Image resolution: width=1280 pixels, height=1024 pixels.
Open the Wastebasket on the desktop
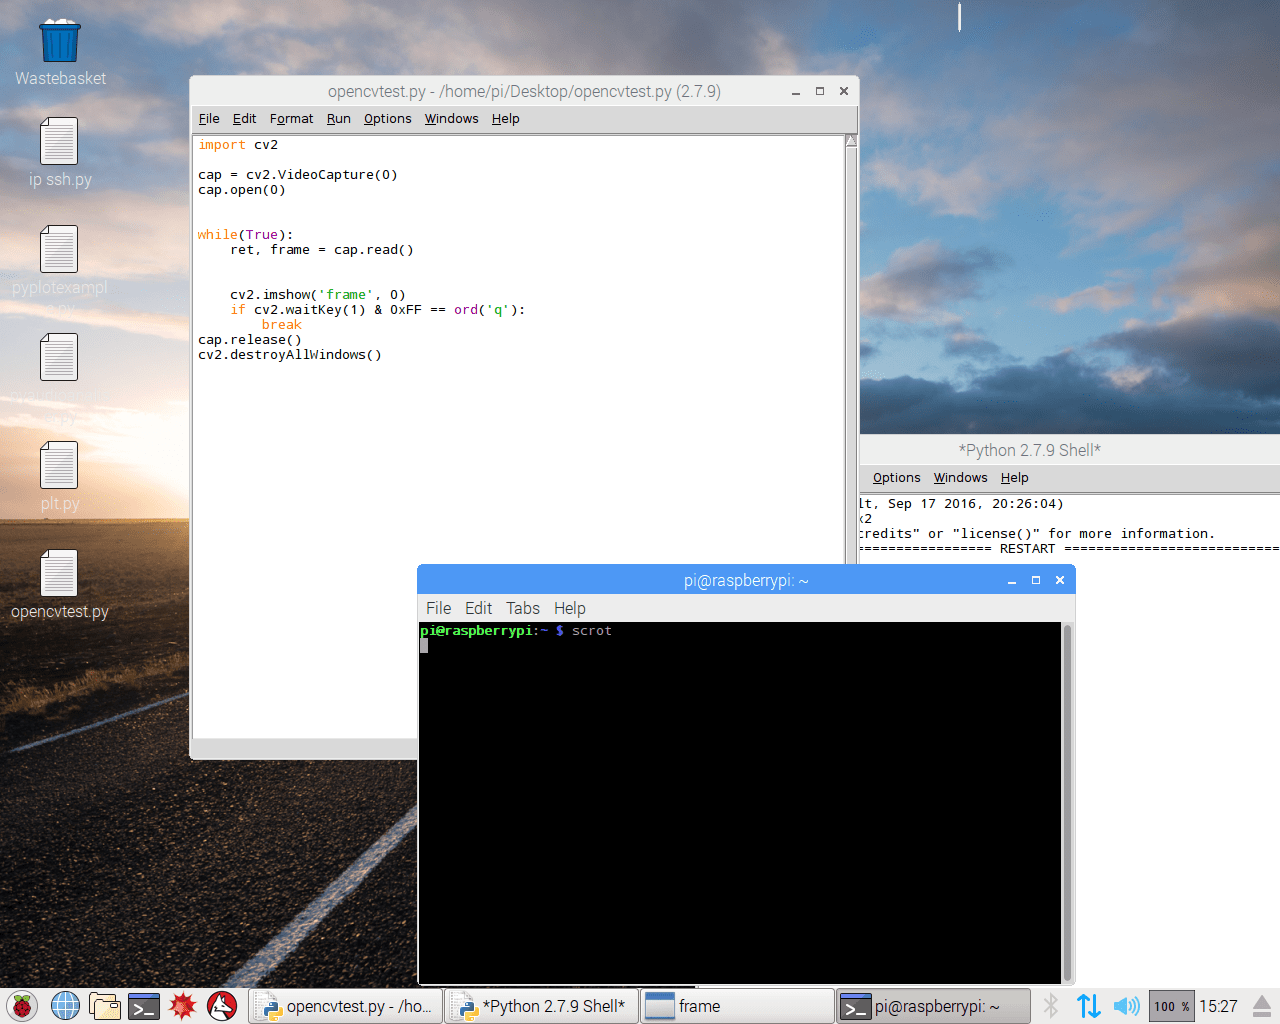[60, 40]
